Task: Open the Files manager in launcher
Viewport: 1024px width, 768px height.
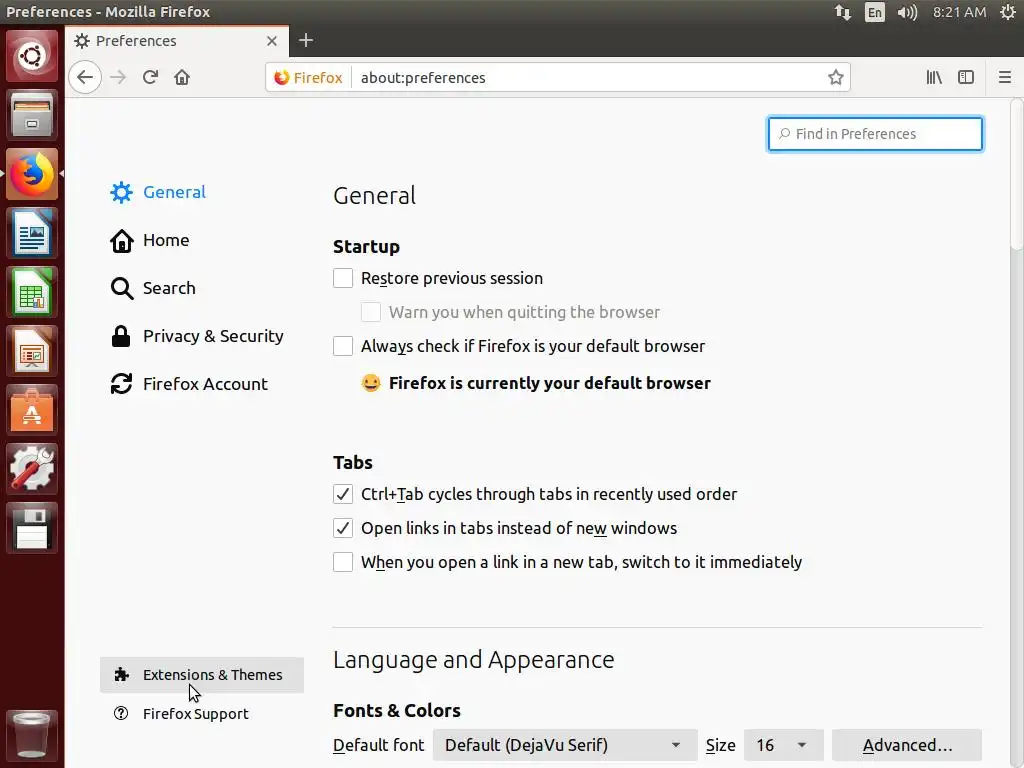Action: tap(32, 116)
